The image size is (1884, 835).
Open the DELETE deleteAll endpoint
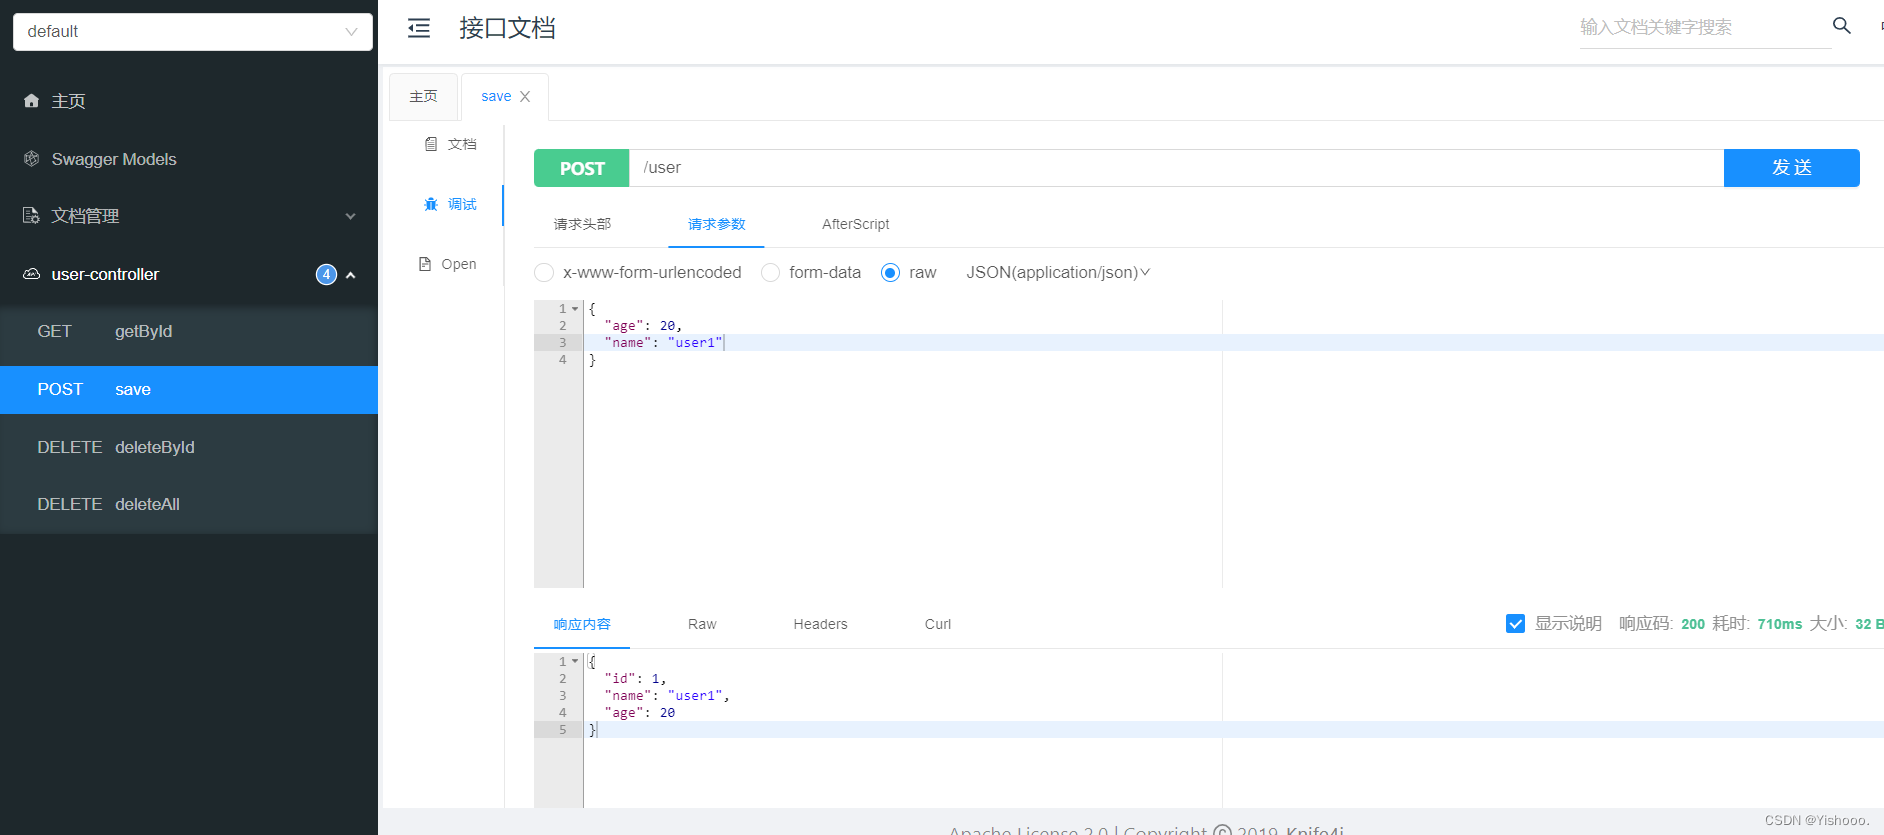189,505
